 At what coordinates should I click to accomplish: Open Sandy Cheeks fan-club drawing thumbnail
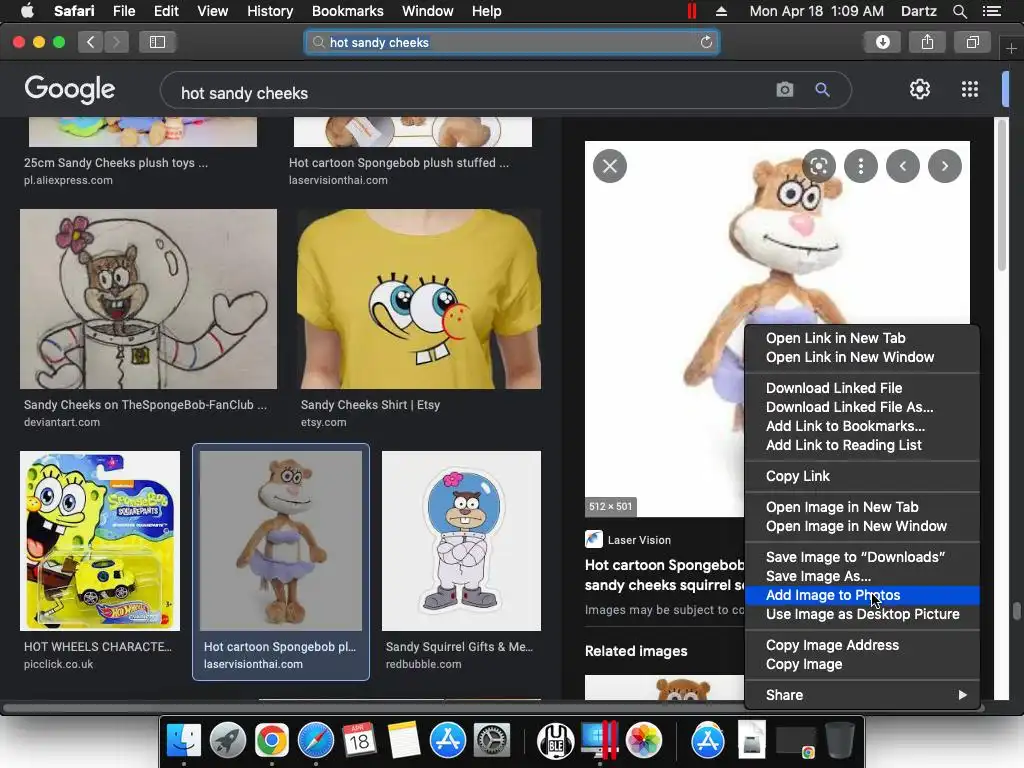click(x=148, y=299)
